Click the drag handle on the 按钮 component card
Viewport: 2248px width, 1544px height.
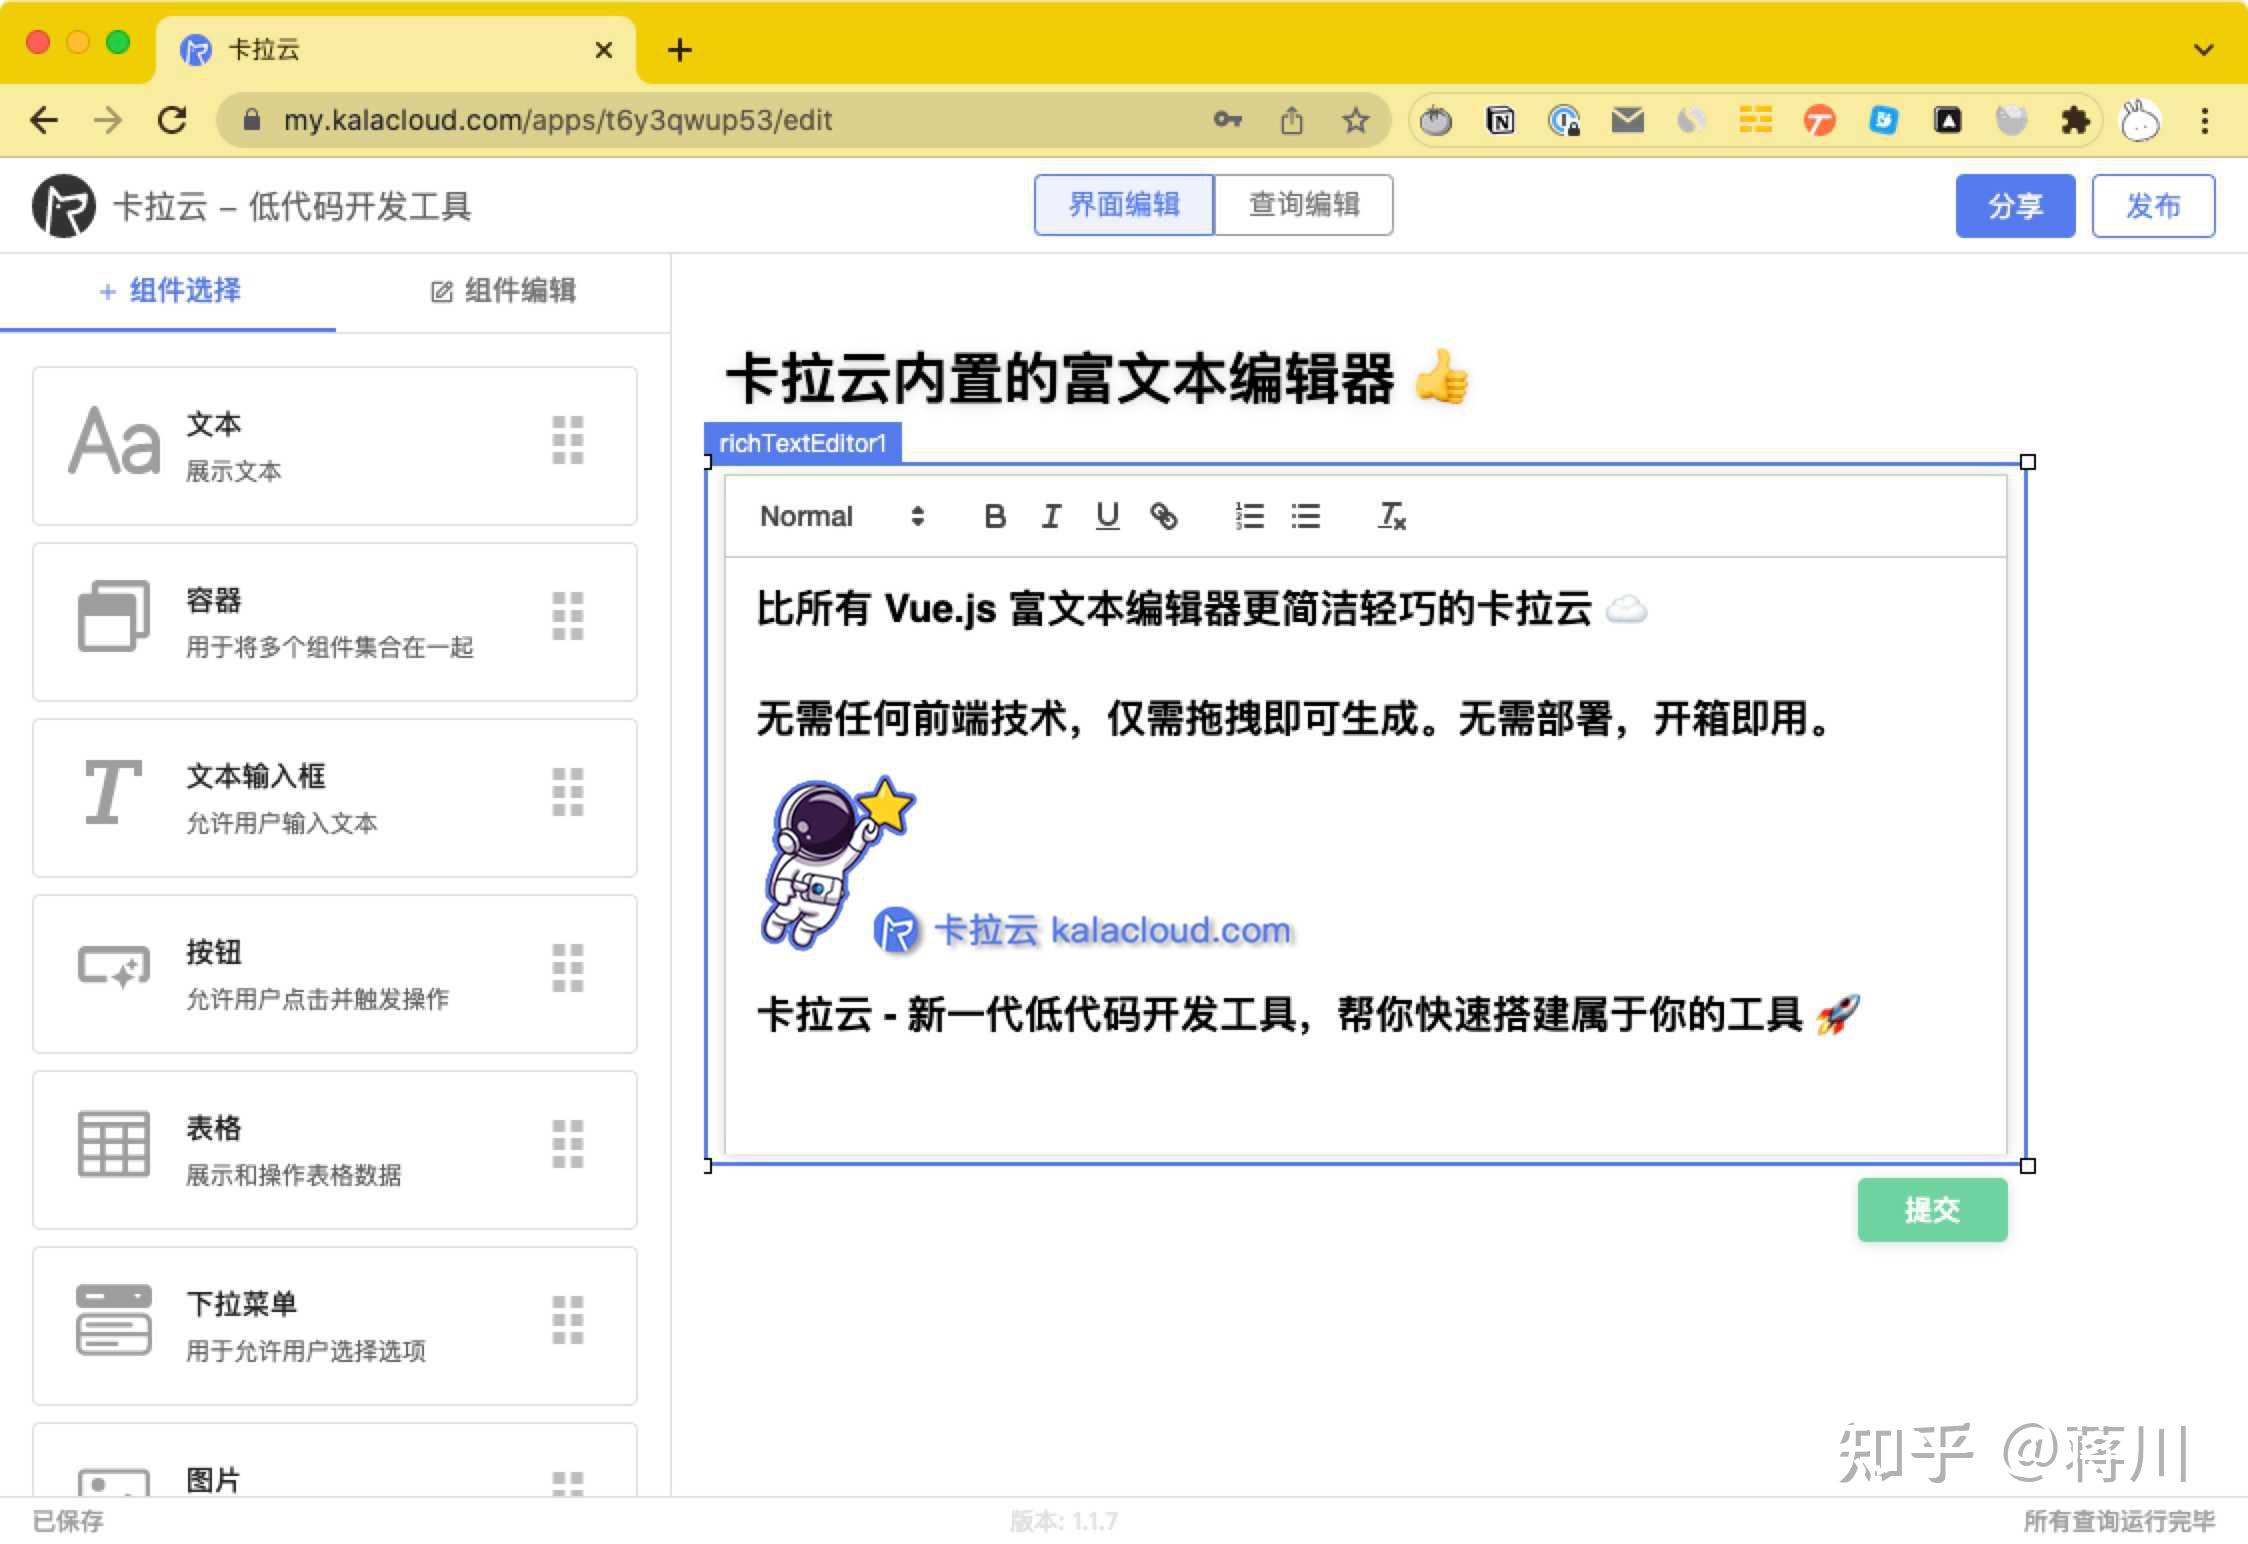(568, 968)
